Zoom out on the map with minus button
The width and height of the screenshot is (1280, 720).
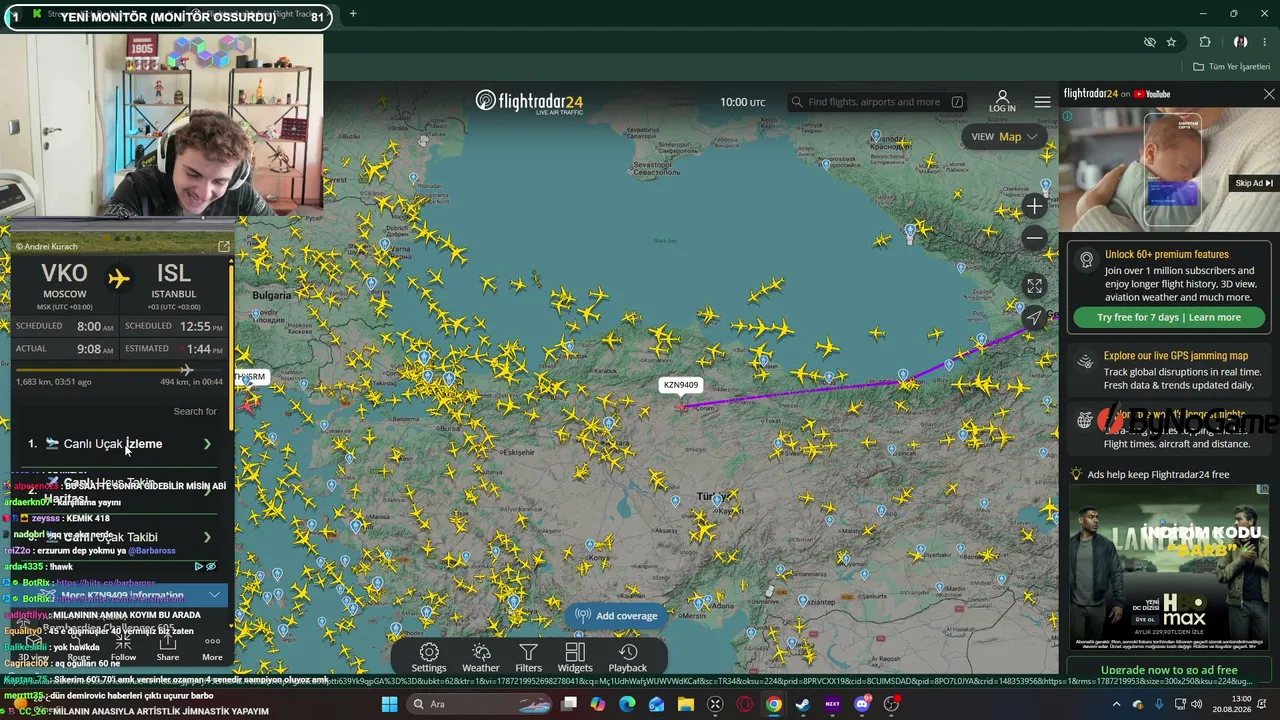click(1034, 238)
